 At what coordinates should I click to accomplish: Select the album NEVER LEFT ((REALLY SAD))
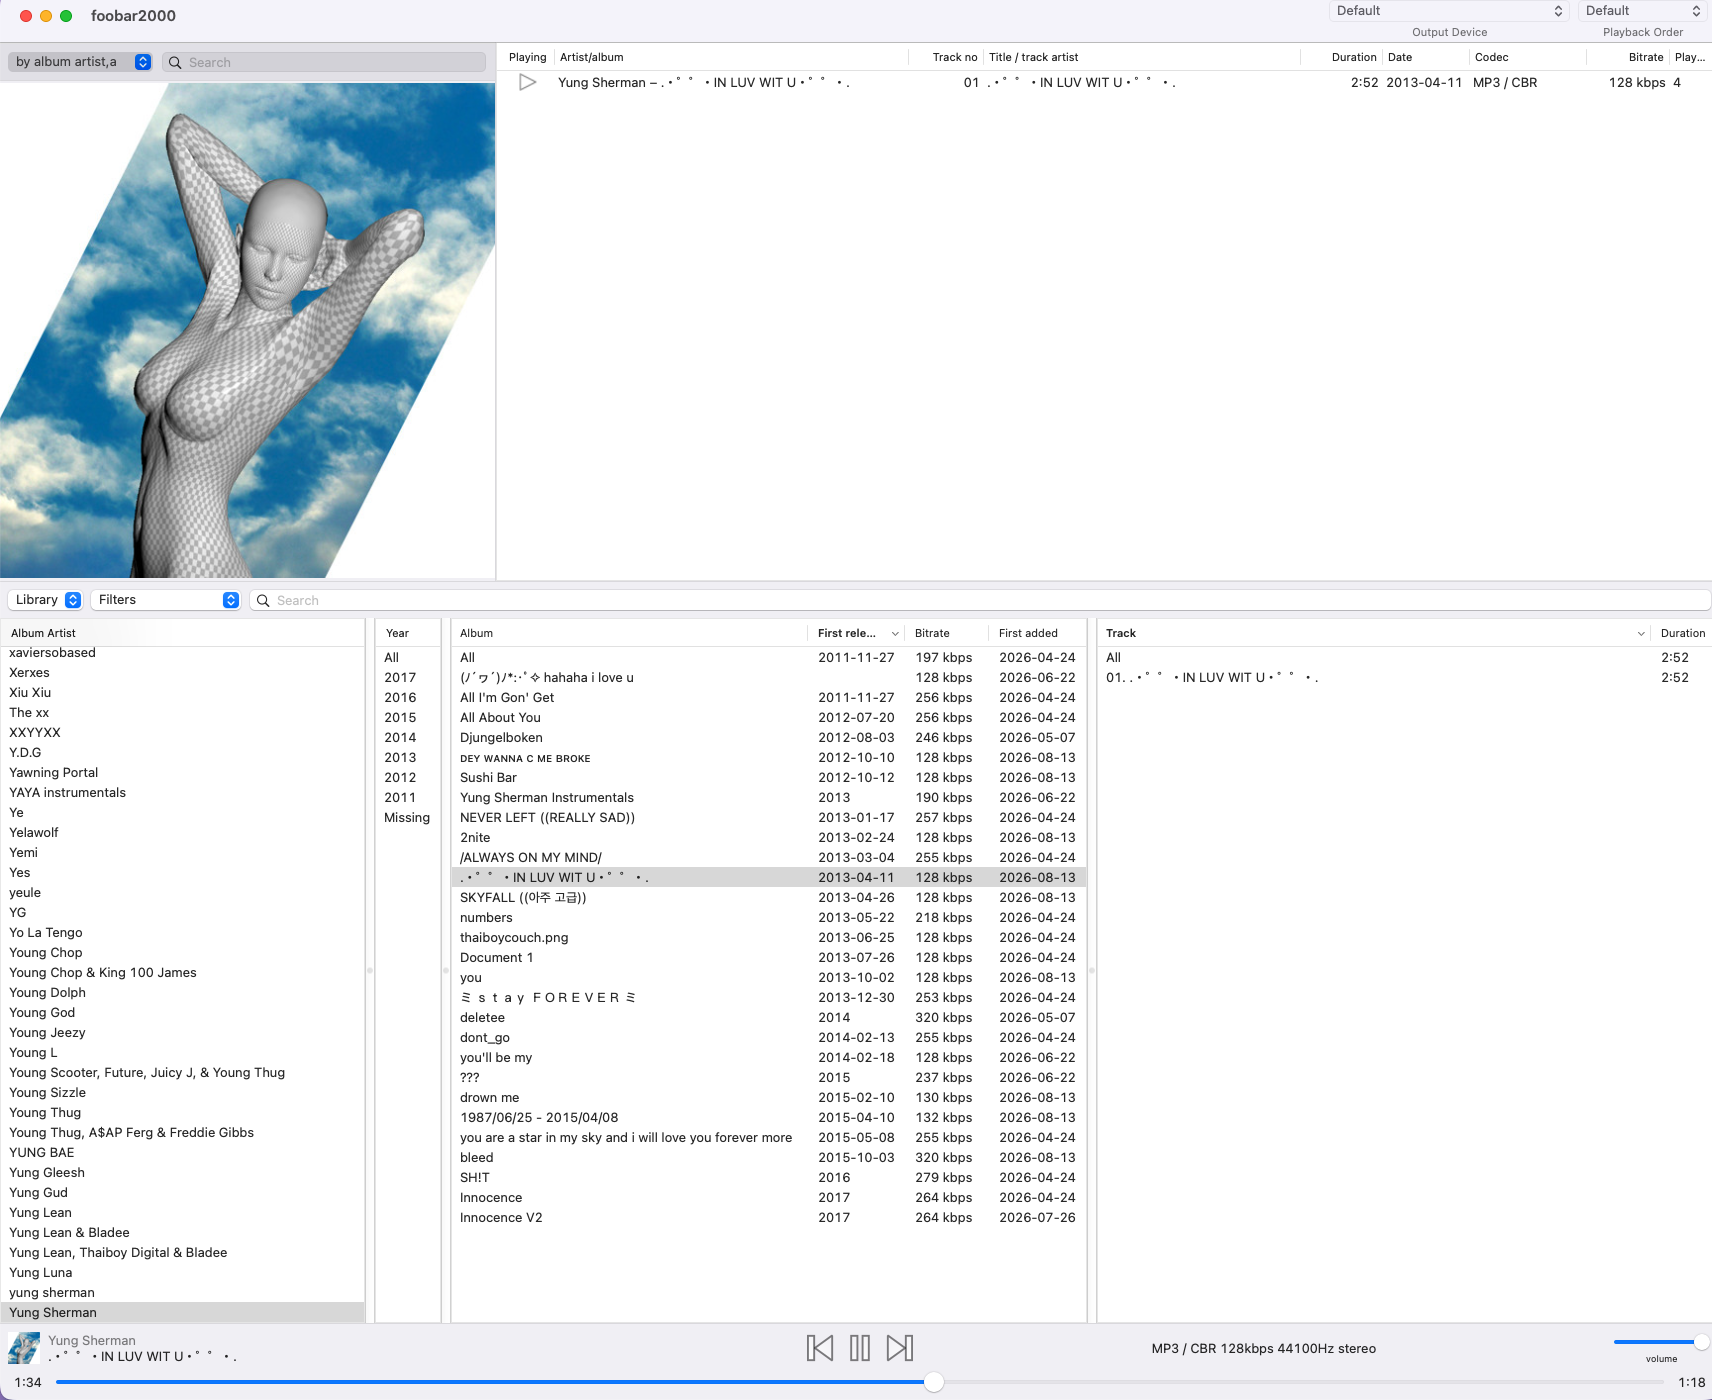coord(769,817)
